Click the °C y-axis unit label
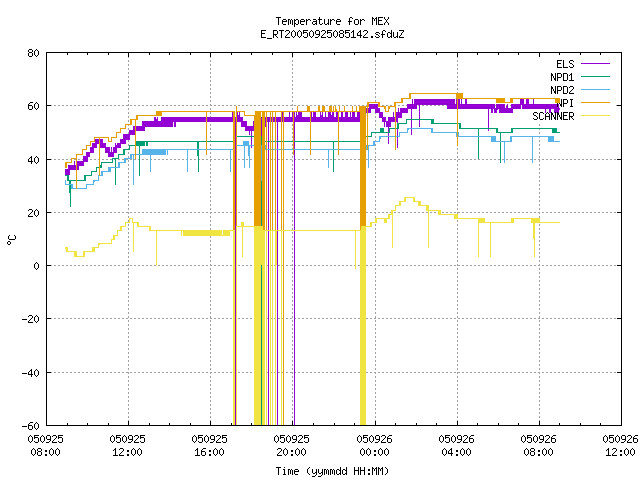This screenshot has width=640, height=480. click(x=11, y=240)
